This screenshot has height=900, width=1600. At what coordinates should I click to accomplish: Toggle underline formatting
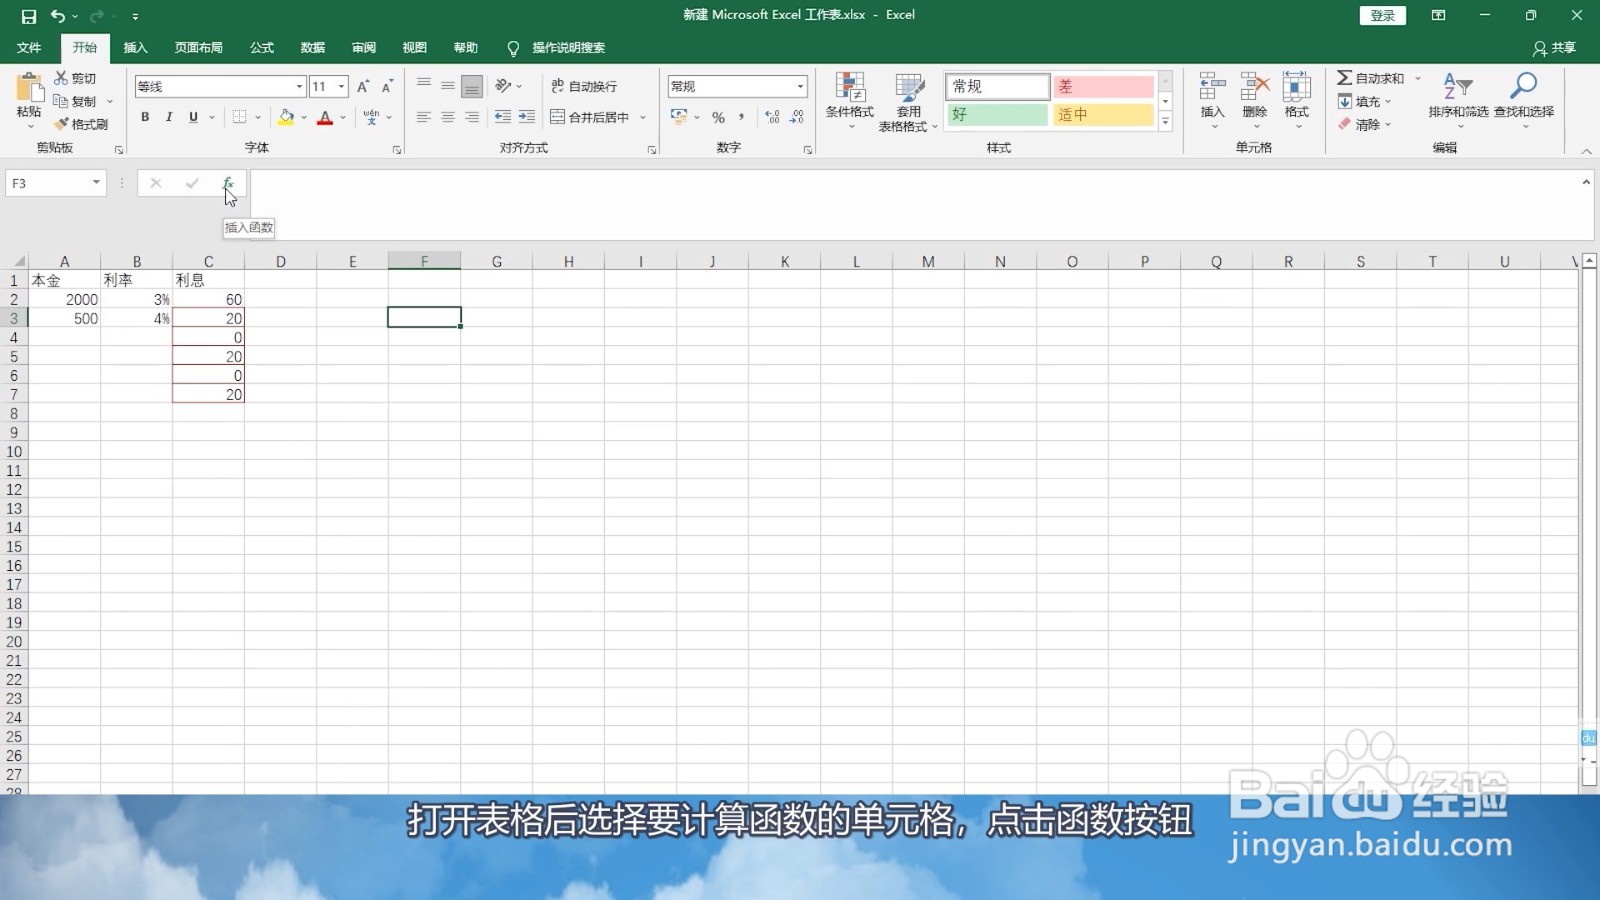tap(193, 117)
